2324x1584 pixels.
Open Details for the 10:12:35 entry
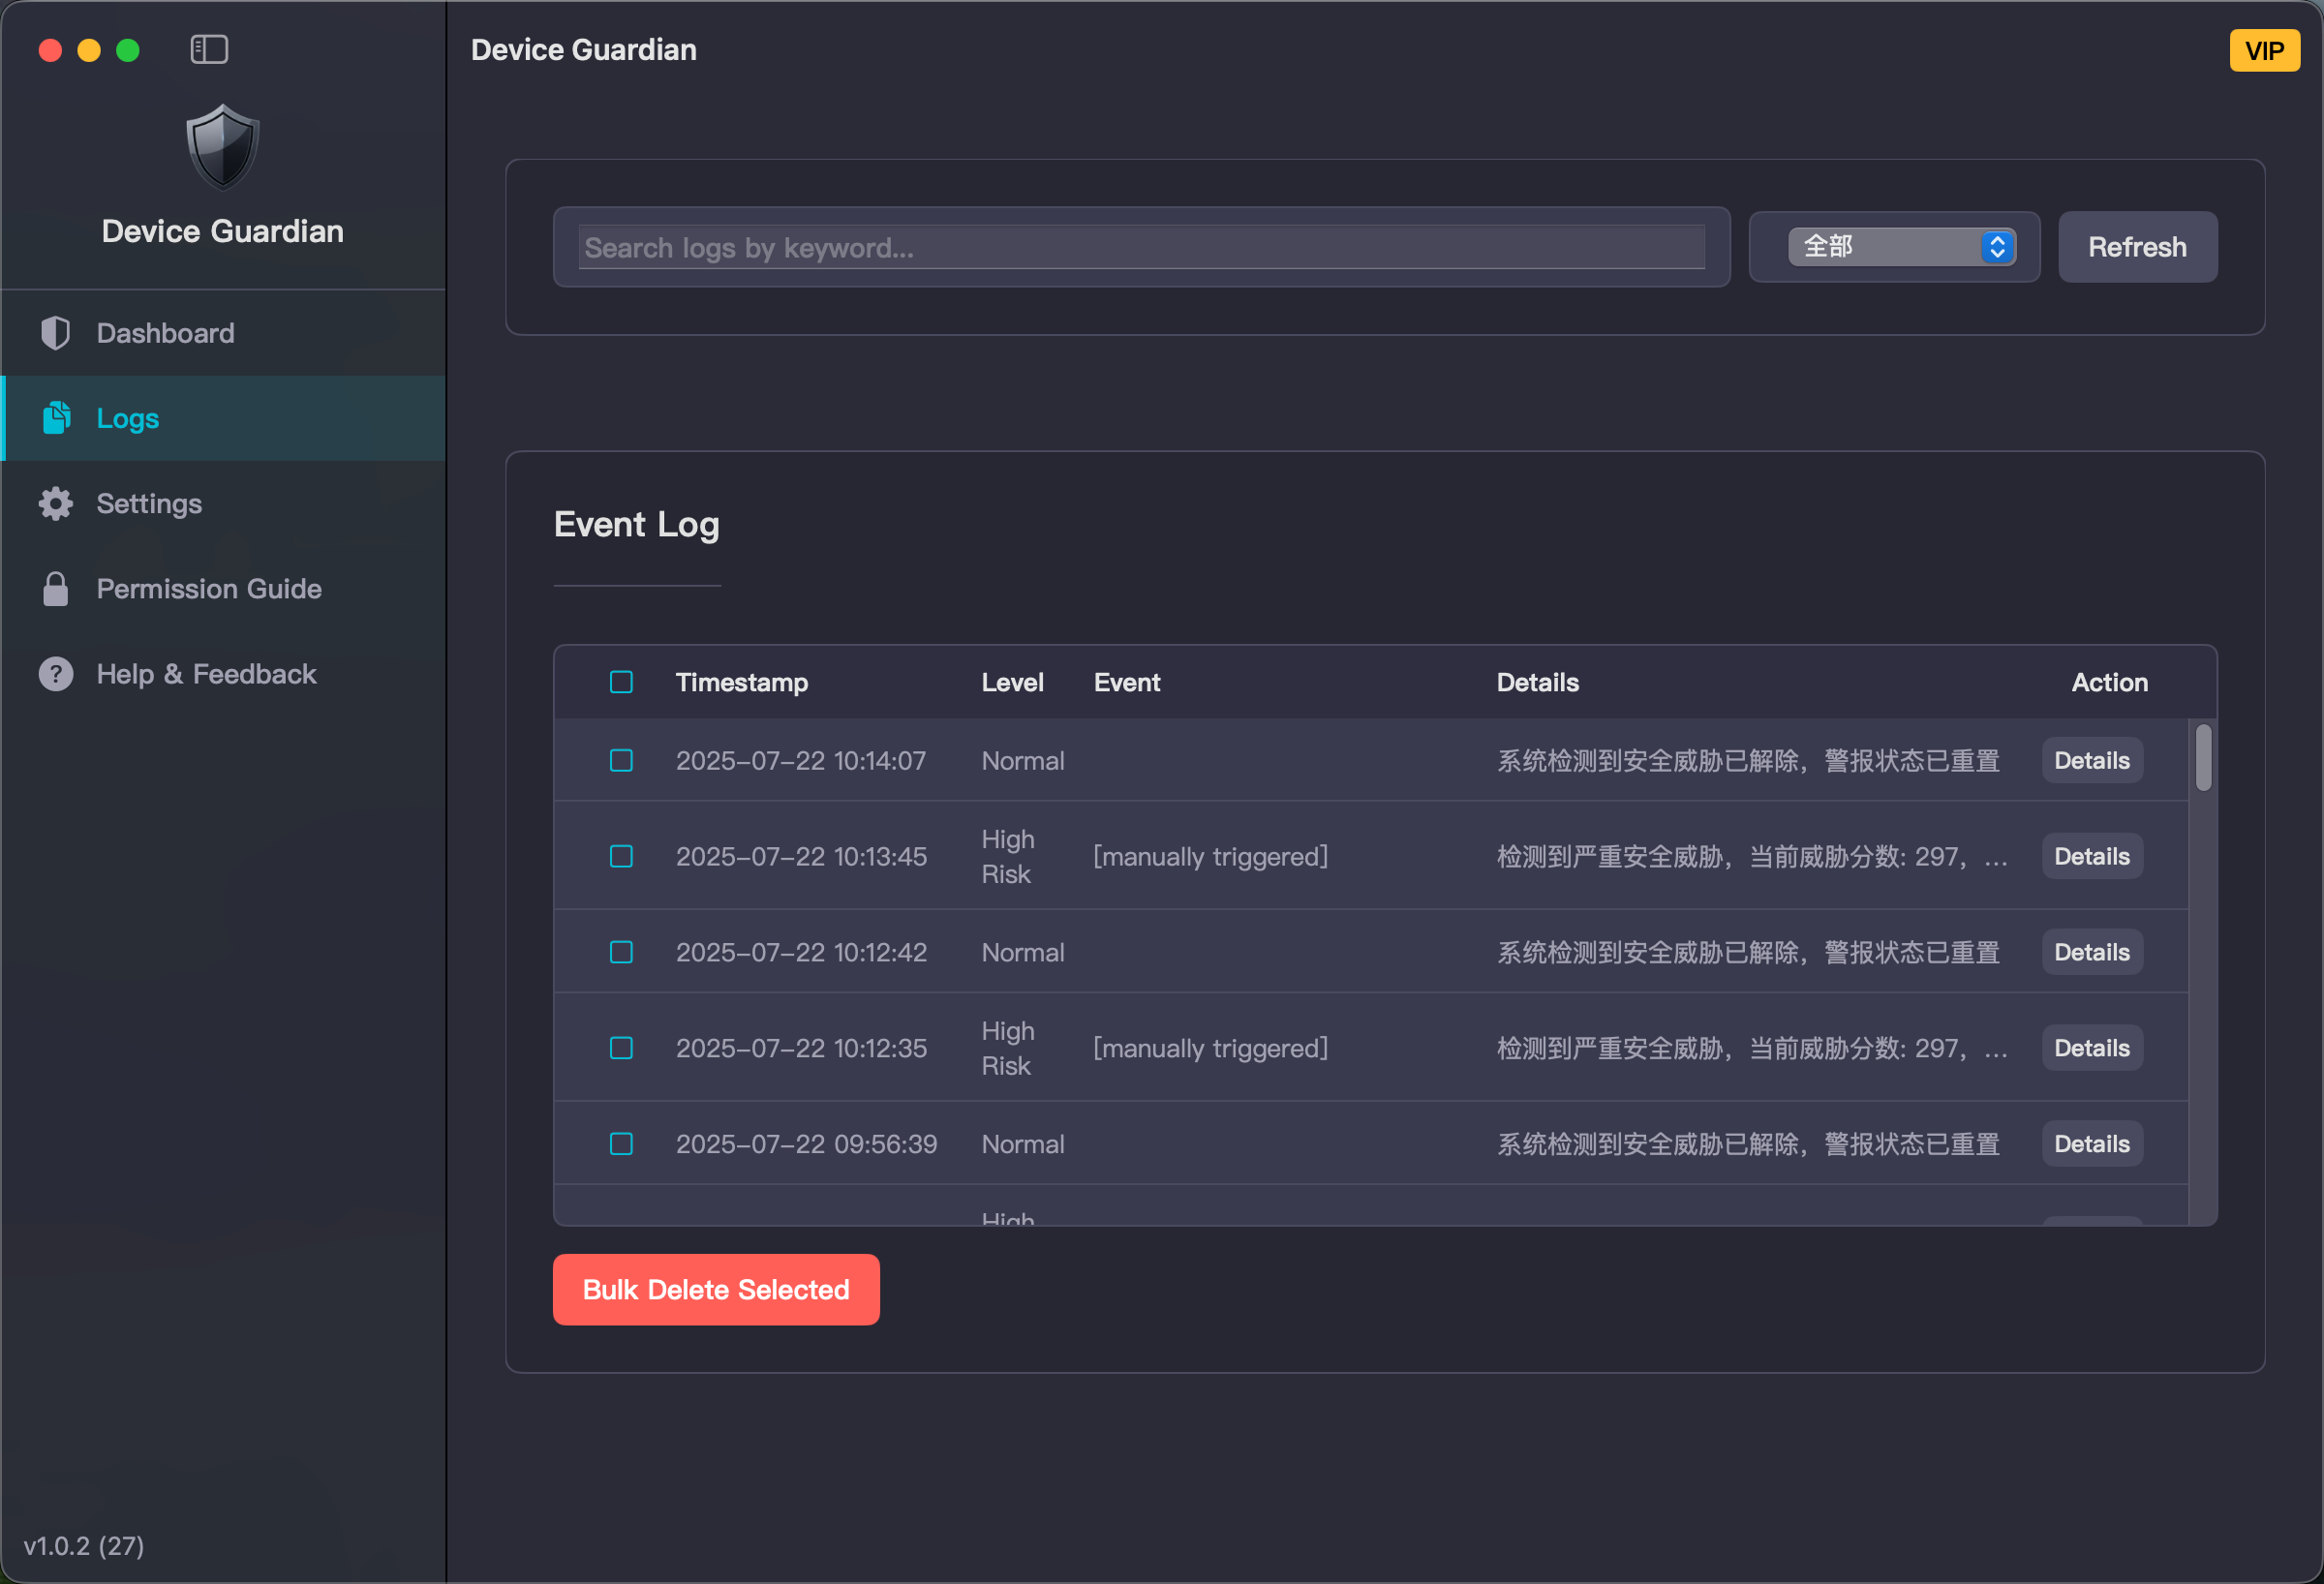(x=2091, y=1048)
